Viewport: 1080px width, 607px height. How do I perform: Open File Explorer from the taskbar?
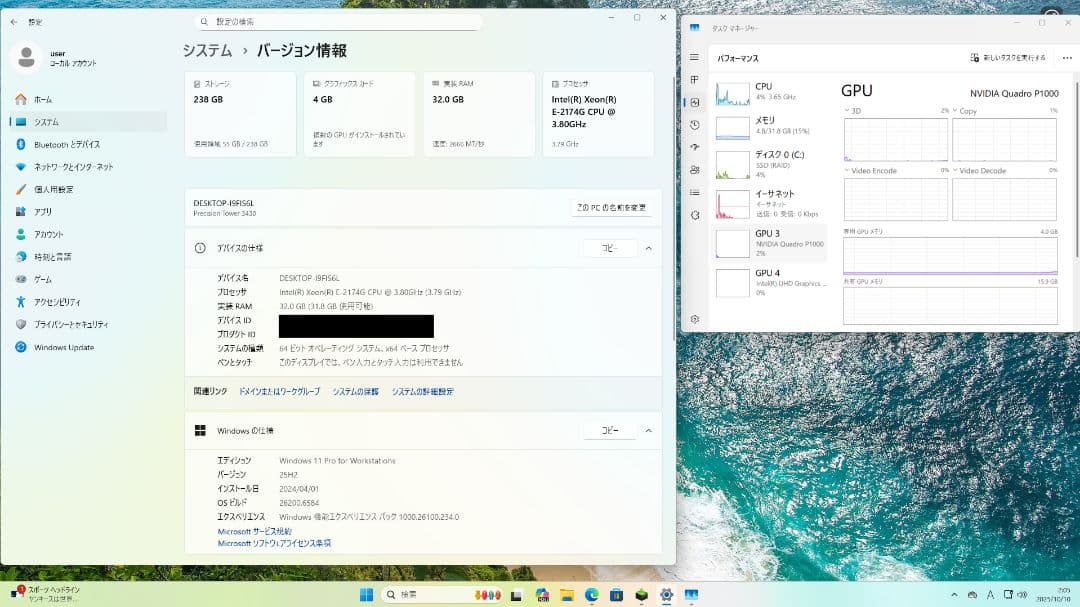pos(567,596)
